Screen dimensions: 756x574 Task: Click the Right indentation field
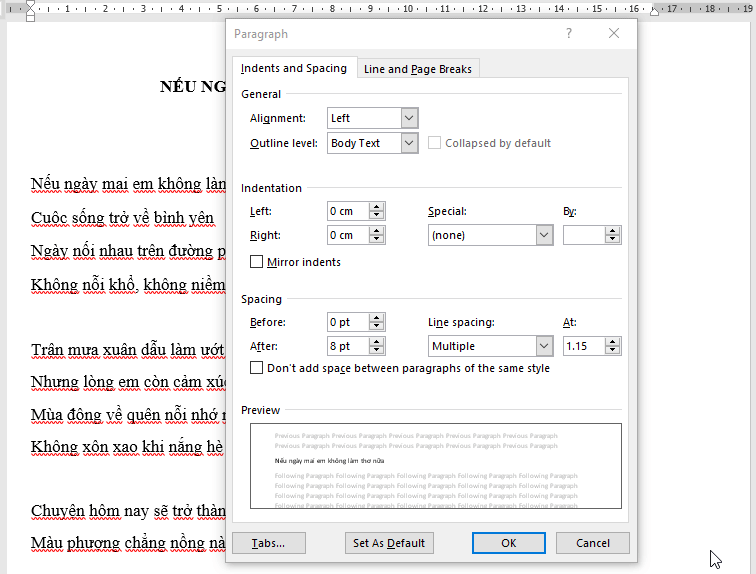click(348, 235)
